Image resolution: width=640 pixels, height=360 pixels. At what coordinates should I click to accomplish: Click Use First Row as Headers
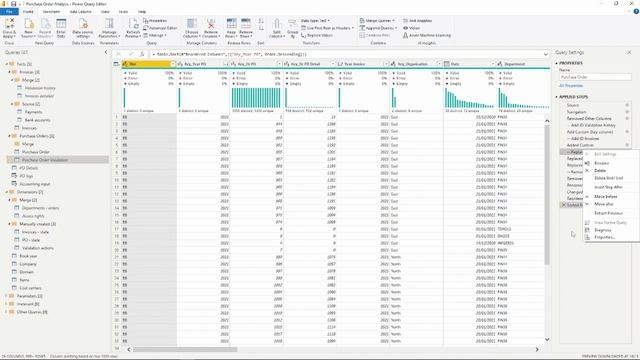point(326,28)
